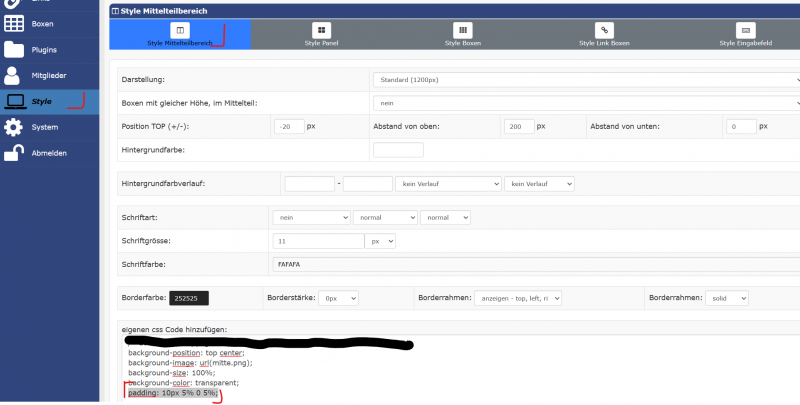Open the first kein Verlauf dropdown
Screen dimensions: 800x405
coord(448,184)
